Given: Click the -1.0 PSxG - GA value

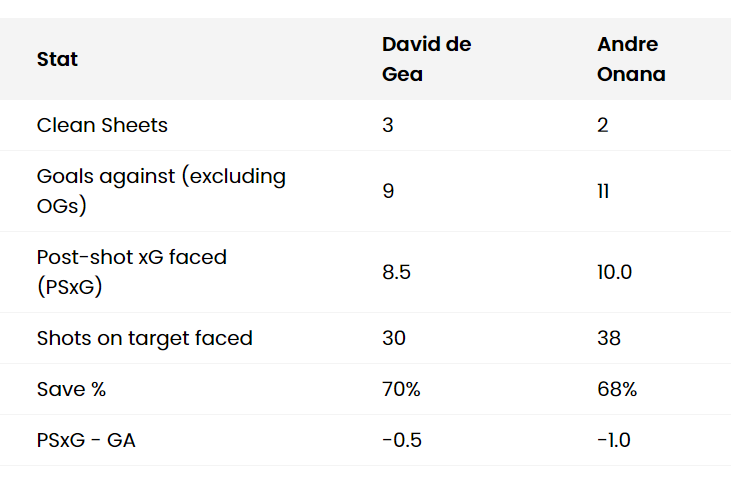Looking at the screenshot, I should tap(614, 440).
